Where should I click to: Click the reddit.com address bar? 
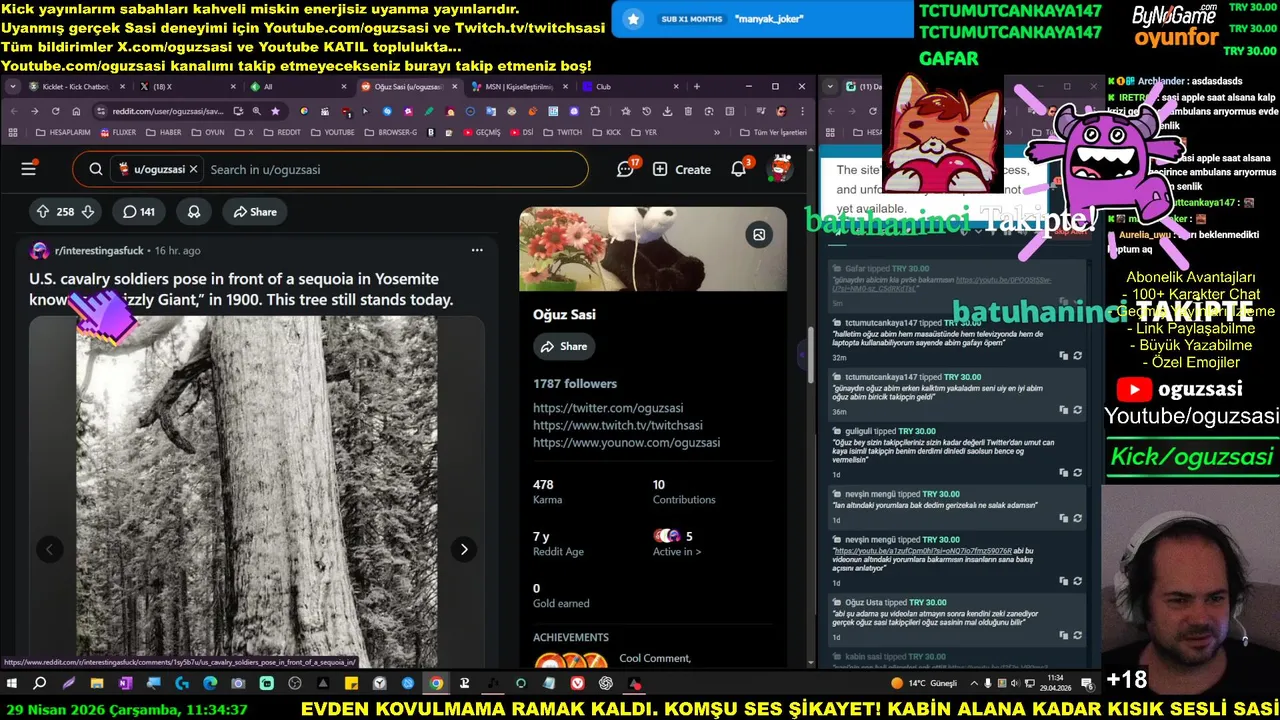tap(168, 111)
